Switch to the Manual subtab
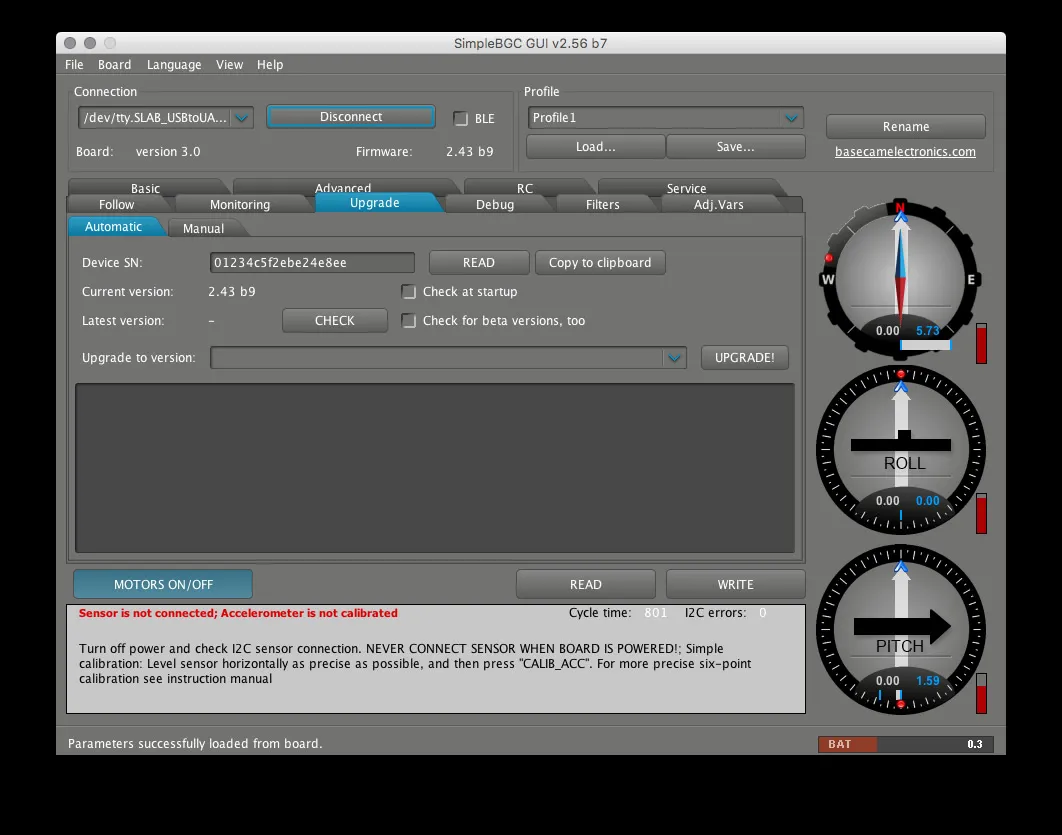Image resolution: width=1062 pixels, height=835 pixels. (x=204, y=229)
